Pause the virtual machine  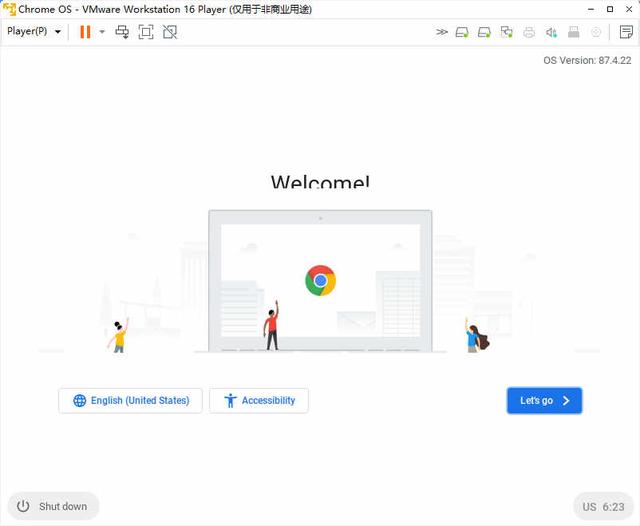click(85, 32)
